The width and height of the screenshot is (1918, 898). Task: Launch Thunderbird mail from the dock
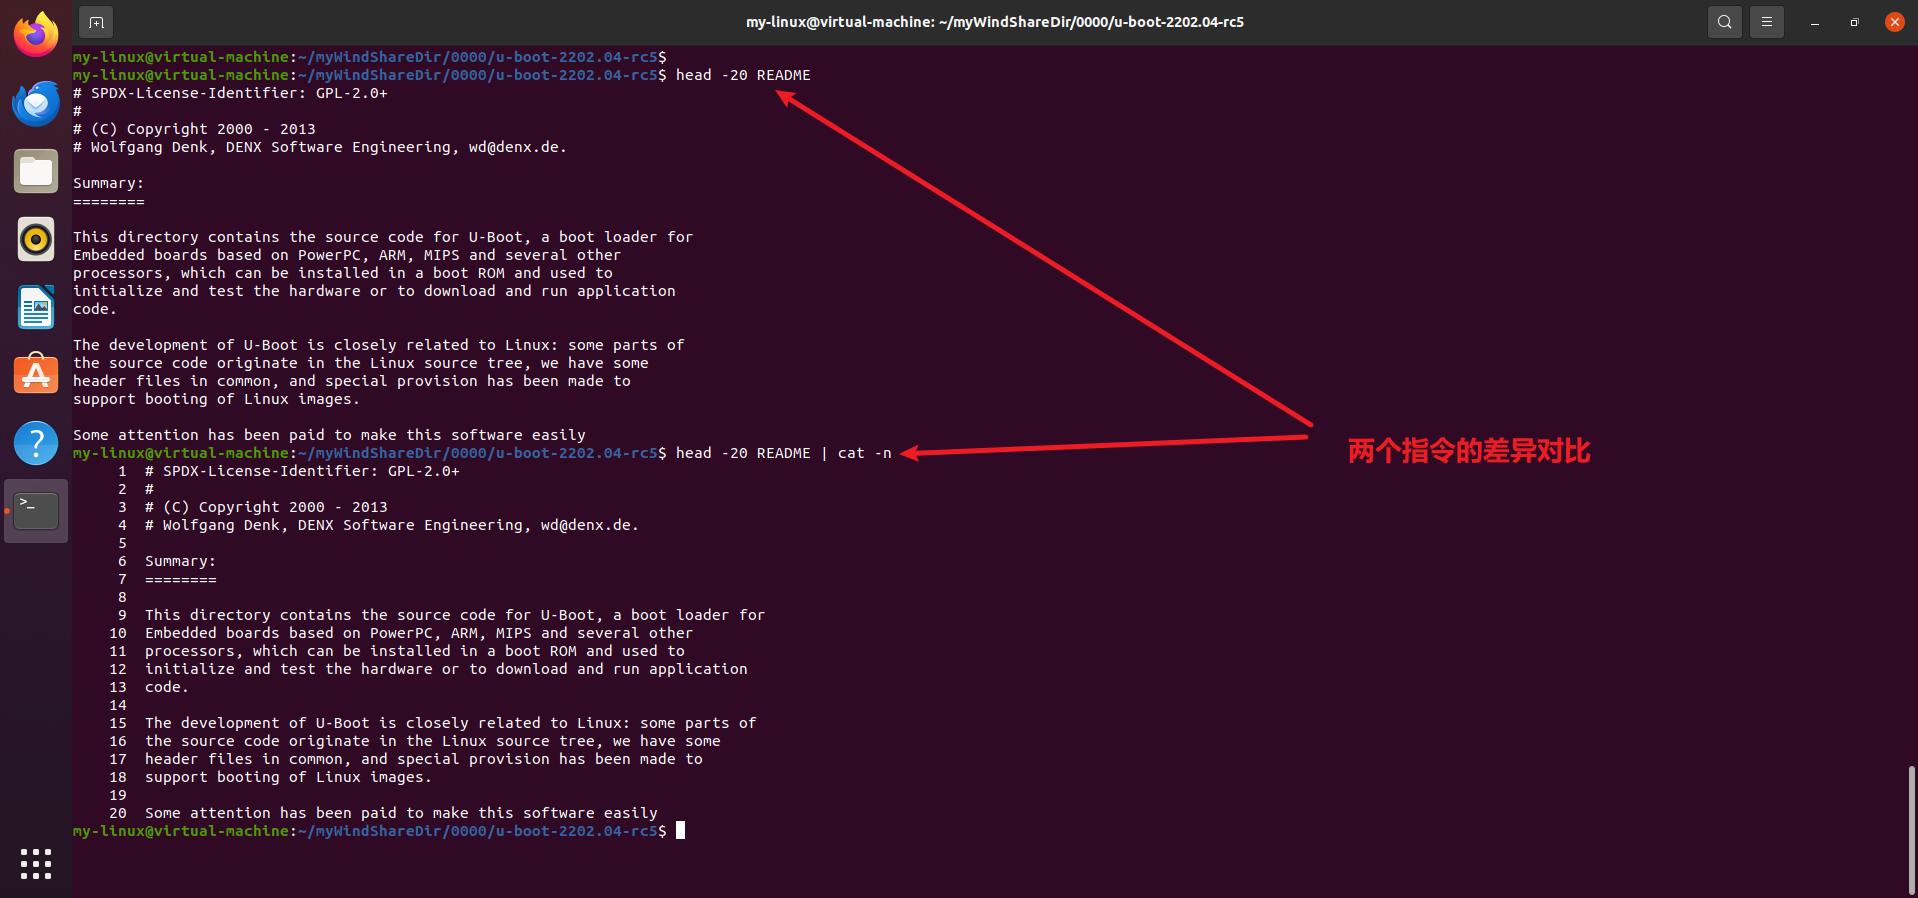(36, 103)
